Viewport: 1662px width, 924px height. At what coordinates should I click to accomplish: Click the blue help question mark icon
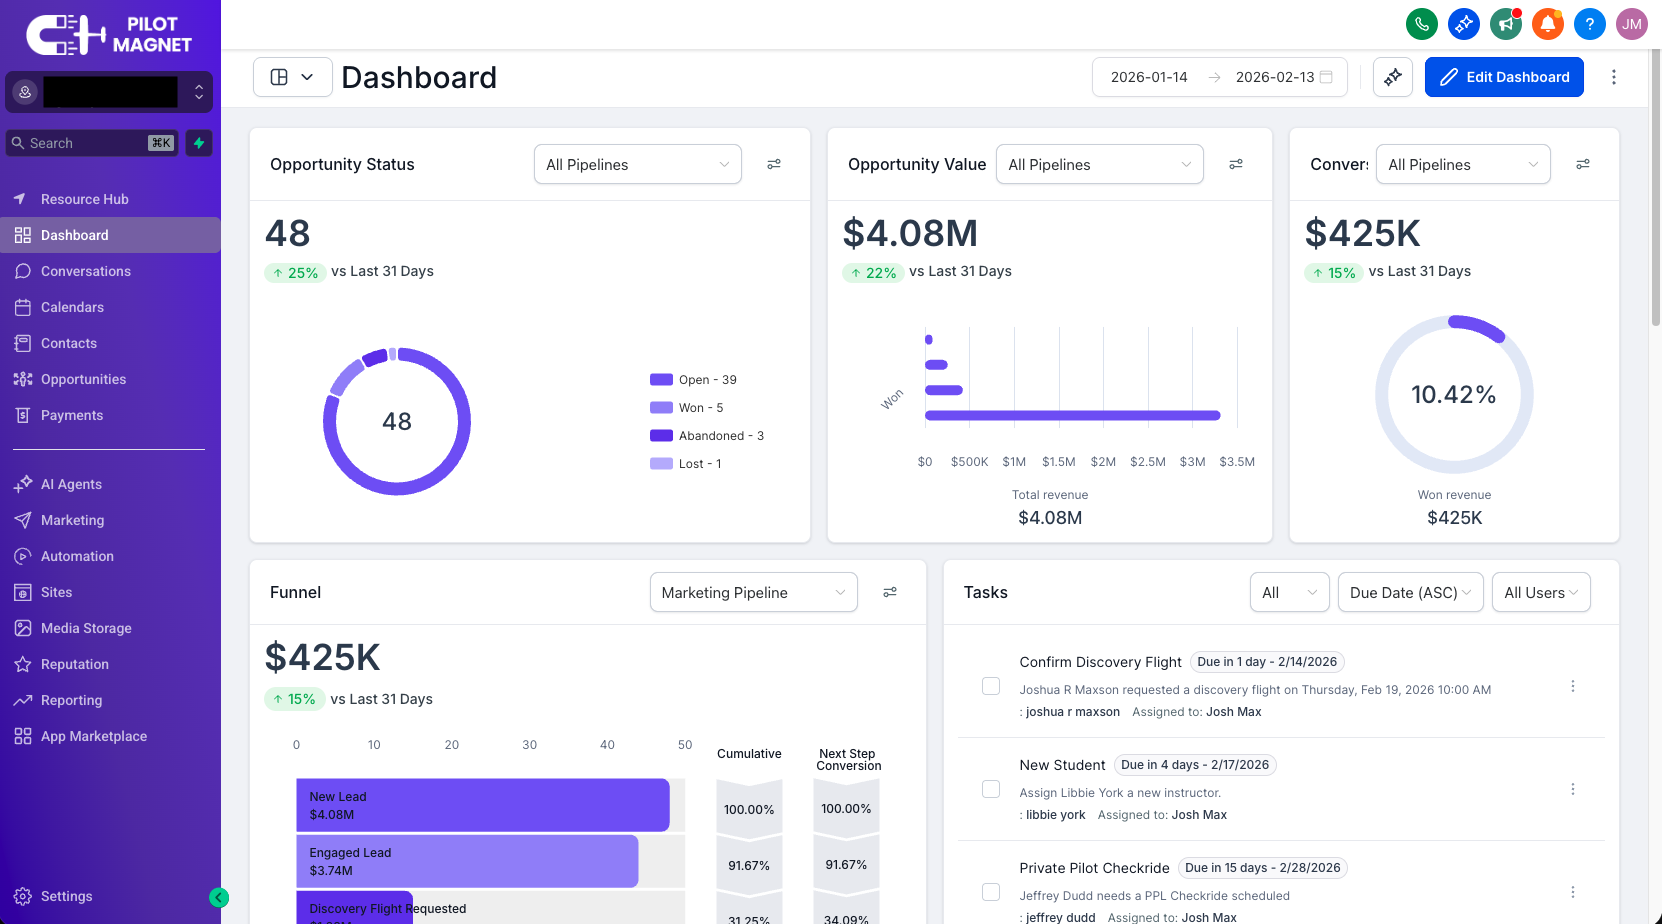pos(1589,24)
